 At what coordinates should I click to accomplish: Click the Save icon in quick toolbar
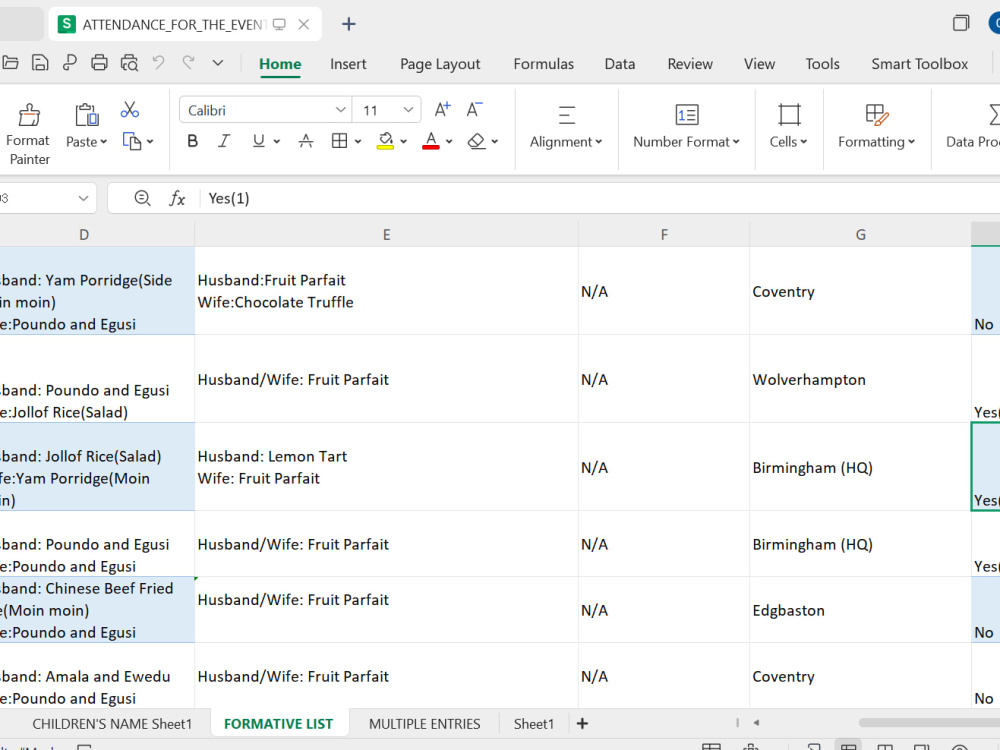(x=40, y=62)
